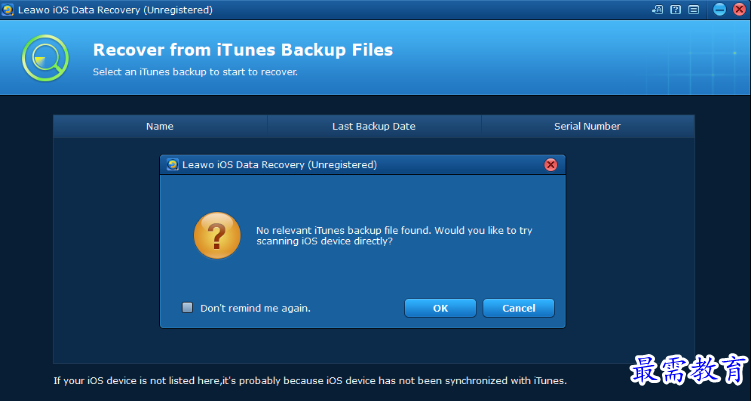
Task: Open the help question-mark icon in title bar
Action: click(x=676, y=10)
